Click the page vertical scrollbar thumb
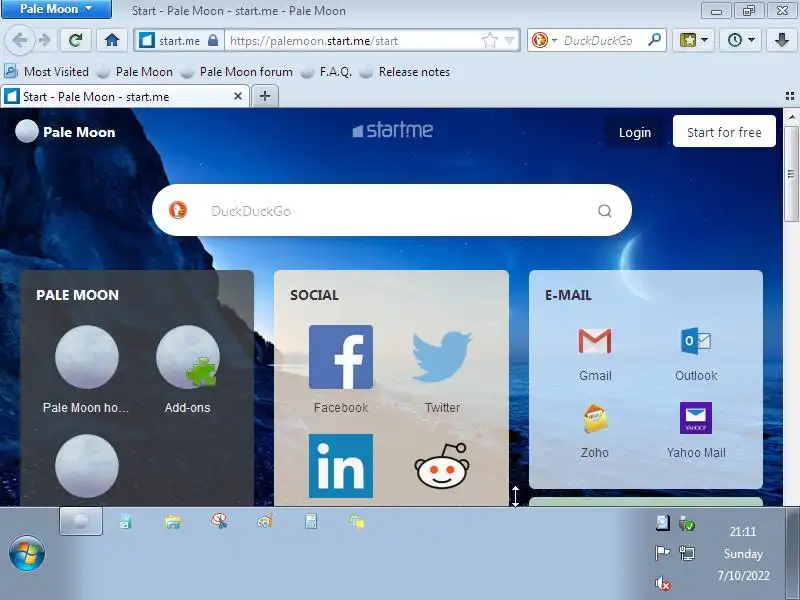The image size is (800, 600). click(x=791, y=173)
